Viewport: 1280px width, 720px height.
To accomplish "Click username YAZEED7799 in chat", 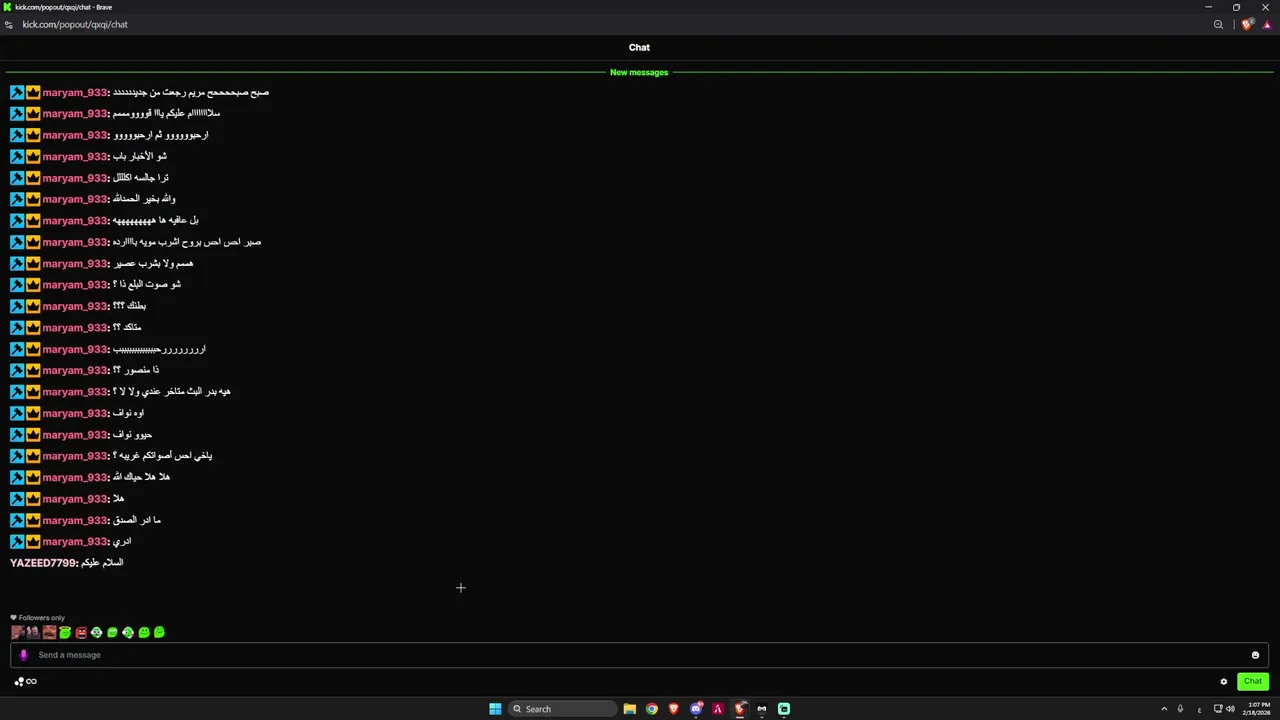I will pyautogui.click(x=43, y=563).
